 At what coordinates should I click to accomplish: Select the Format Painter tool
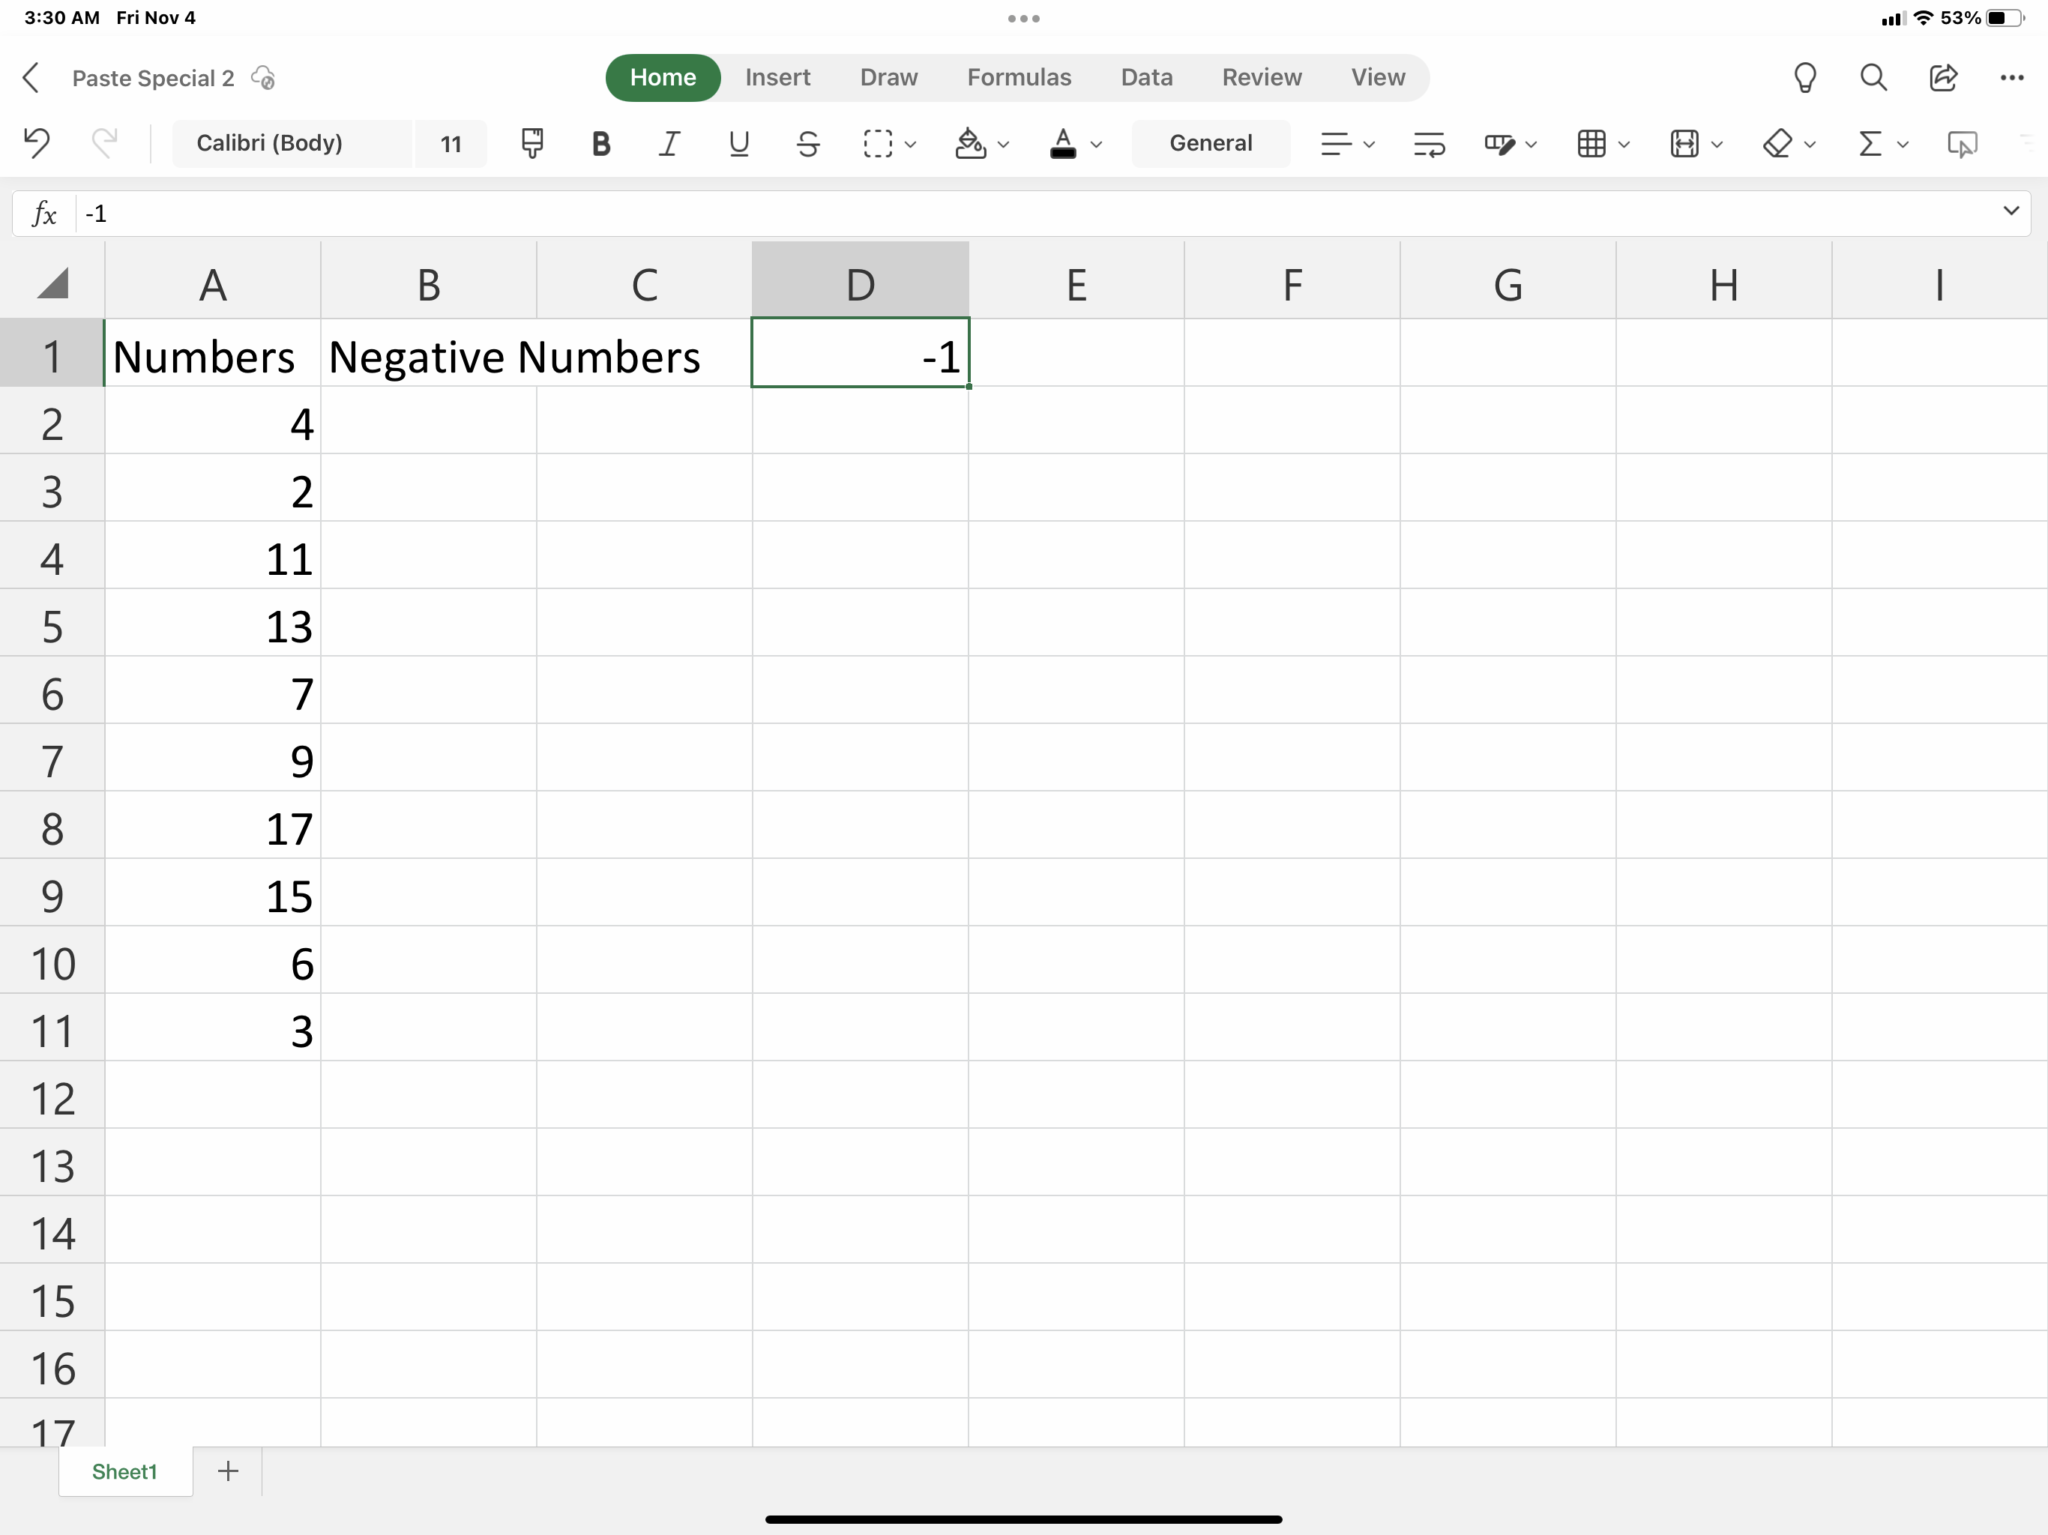point(531,143)
